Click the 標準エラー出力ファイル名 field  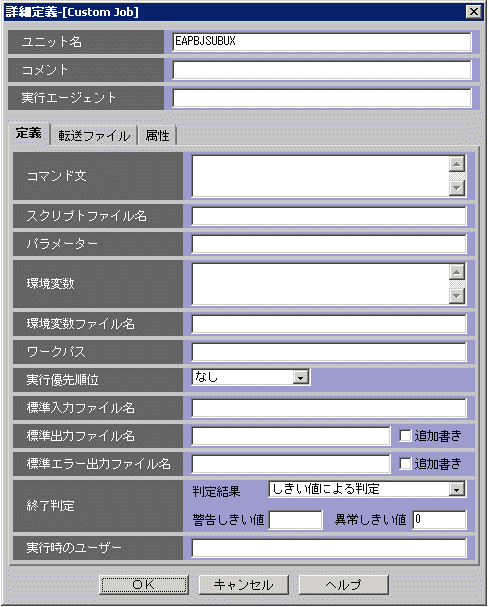point(291,464)
